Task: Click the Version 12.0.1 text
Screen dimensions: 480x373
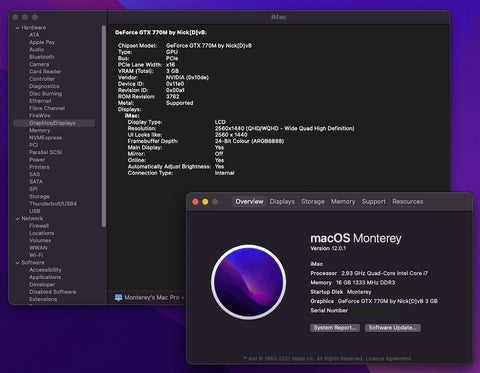Action: pos(328,248)
